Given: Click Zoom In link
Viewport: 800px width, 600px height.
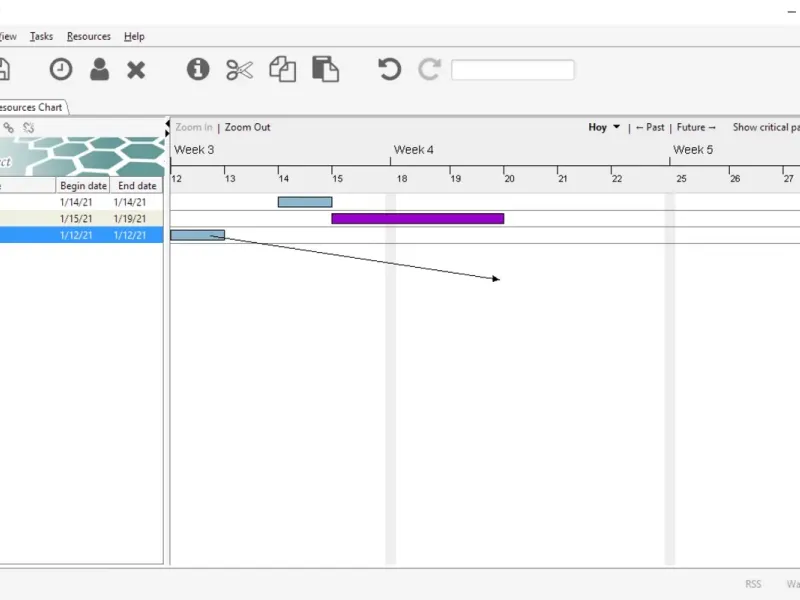Looking at the screenshot, I should pyautogui.click(x=194, y=128).
